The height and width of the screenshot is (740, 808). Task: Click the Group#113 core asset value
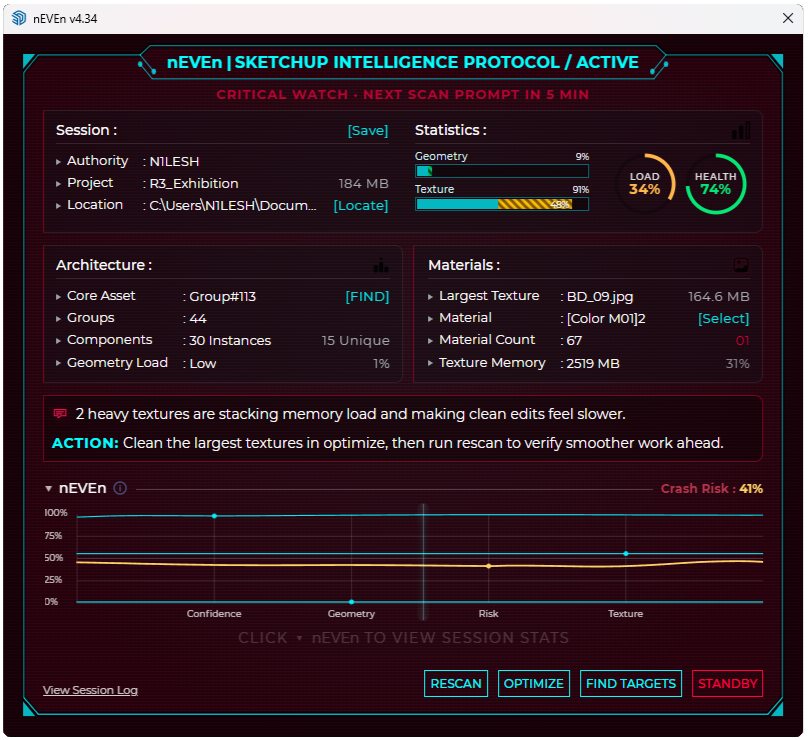[223, 297]
